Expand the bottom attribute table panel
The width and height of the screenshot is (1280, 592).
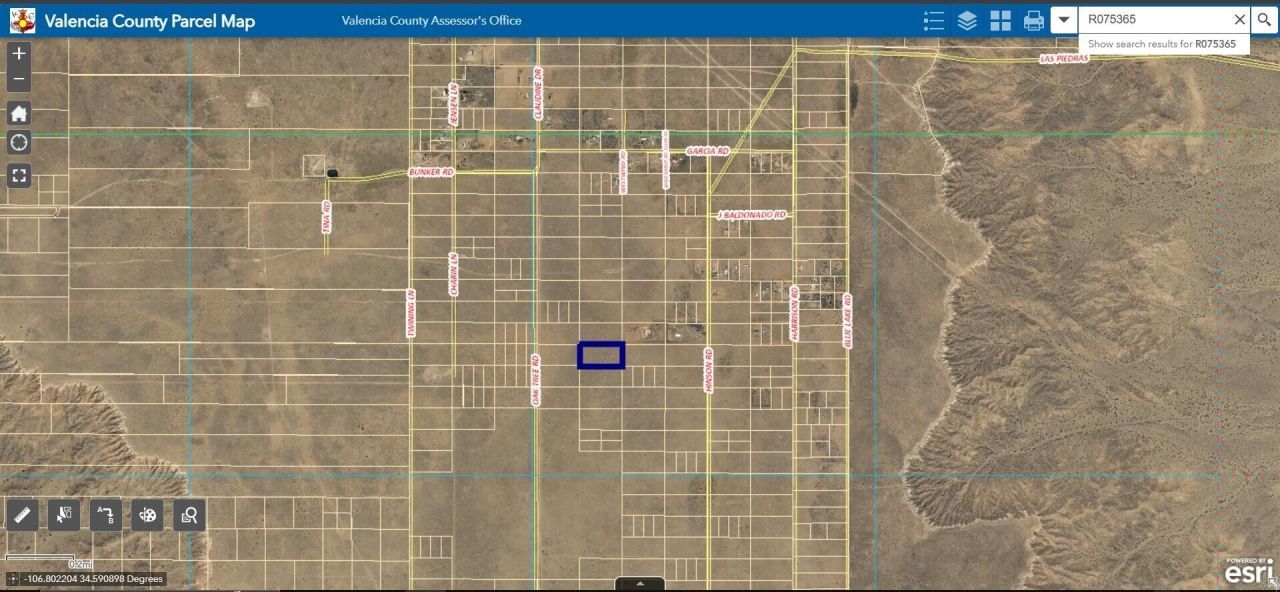[x=640, y=584]
